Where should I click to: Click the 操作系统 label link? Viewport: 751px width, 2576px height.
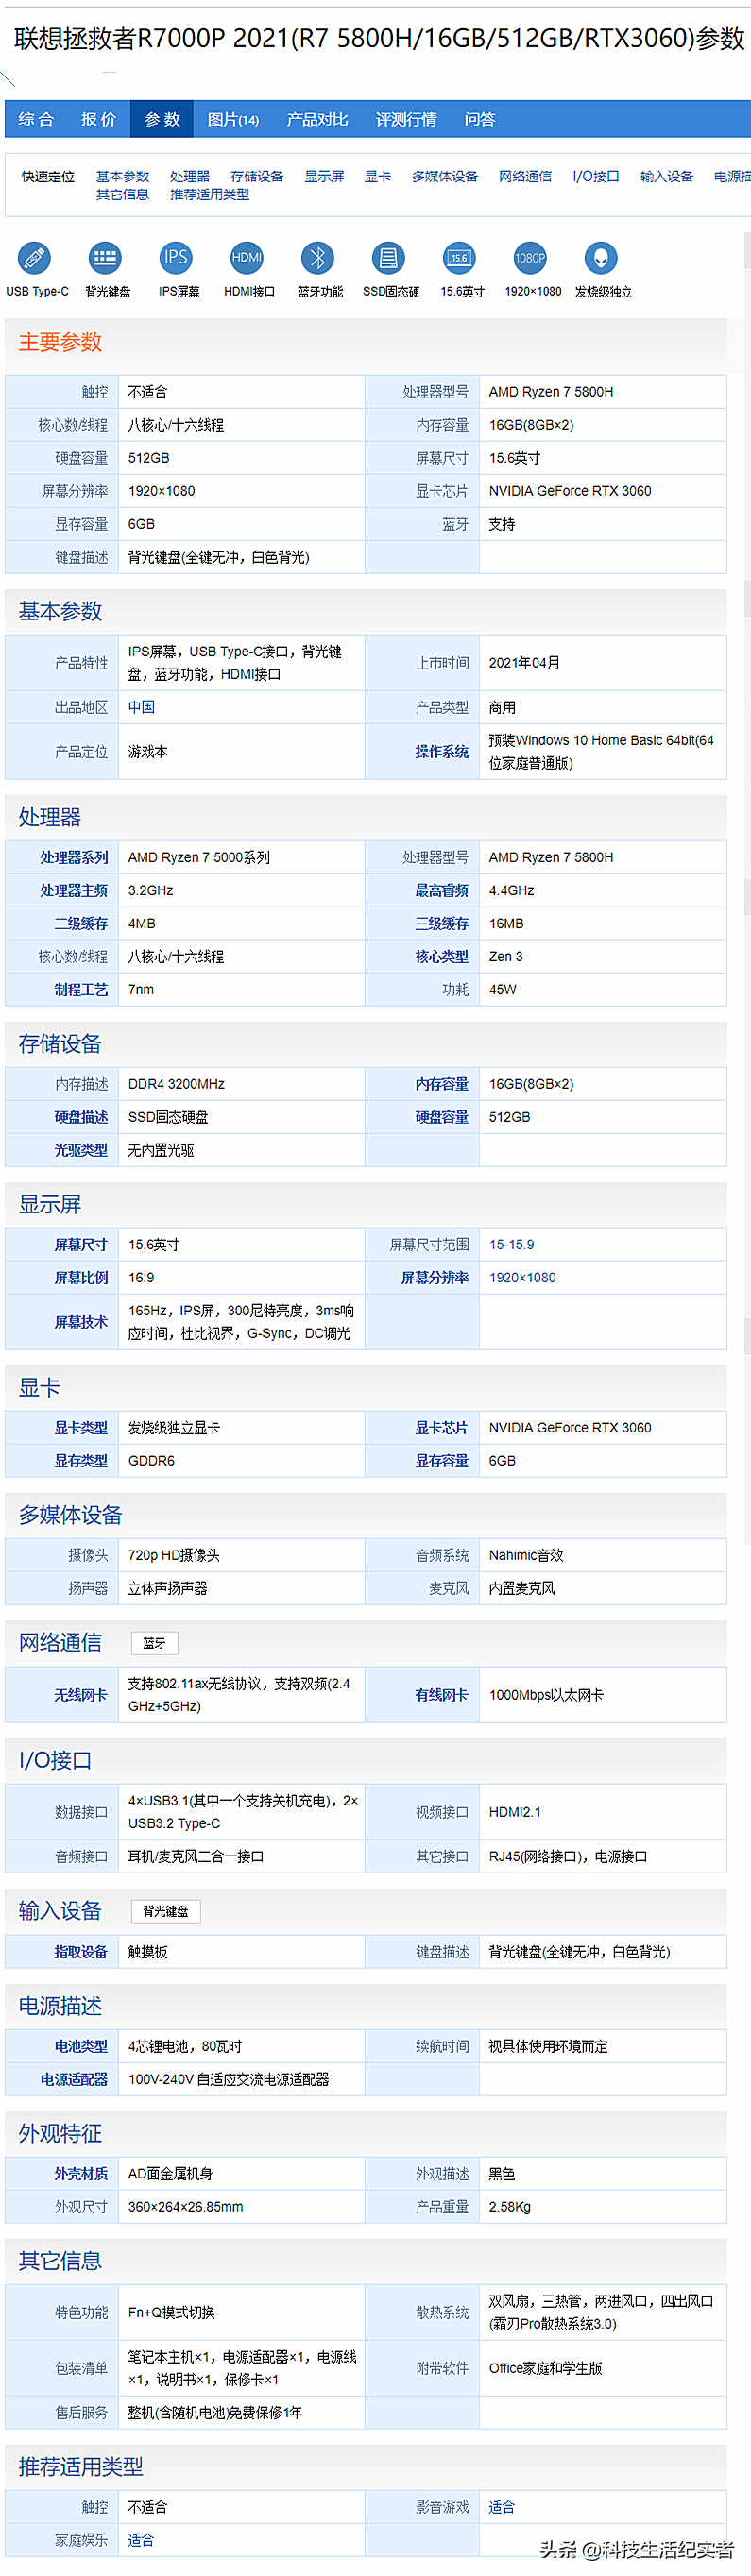[x=442, y=751]
